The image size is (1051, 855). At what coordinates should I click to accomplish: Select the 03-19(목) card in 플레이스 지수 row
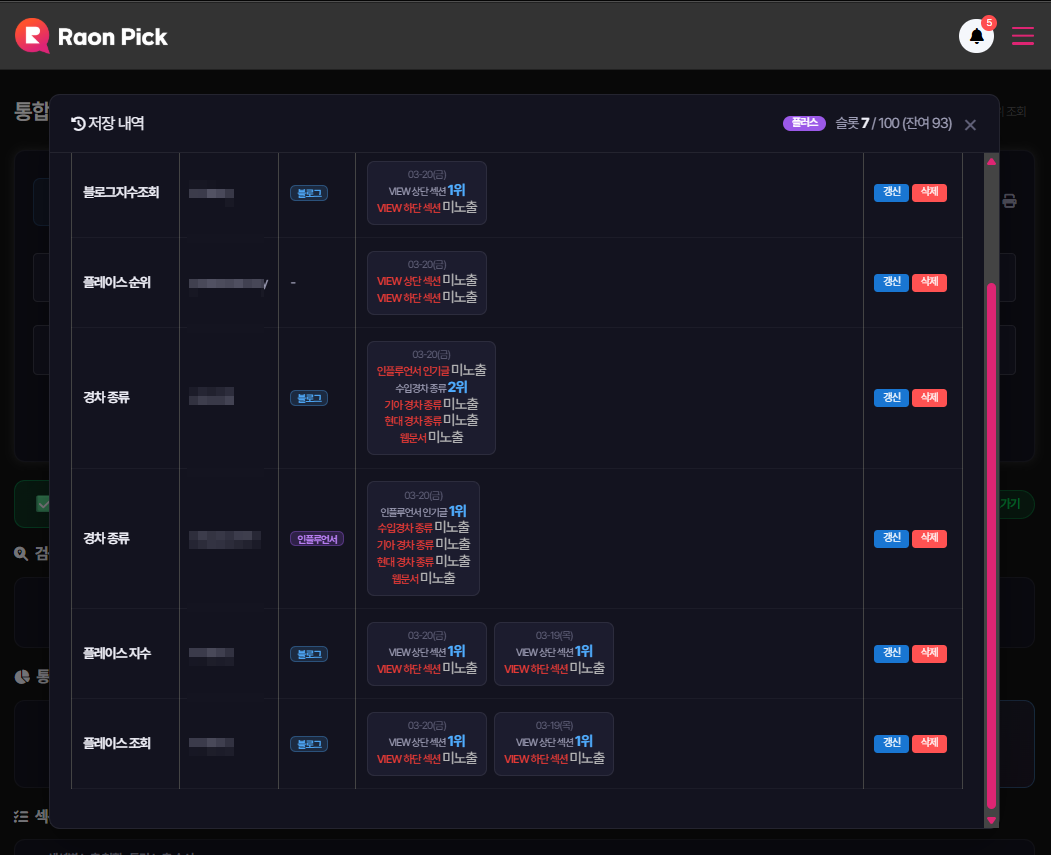(553, 654)
